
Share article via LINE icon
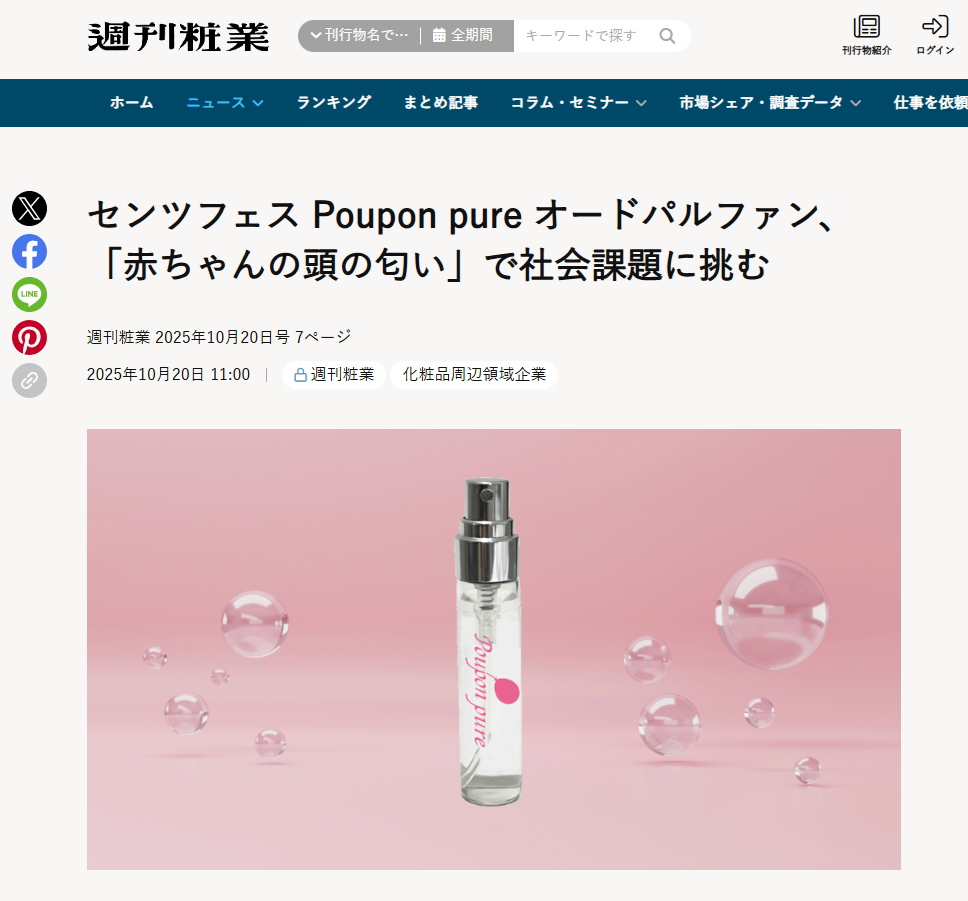30,295
